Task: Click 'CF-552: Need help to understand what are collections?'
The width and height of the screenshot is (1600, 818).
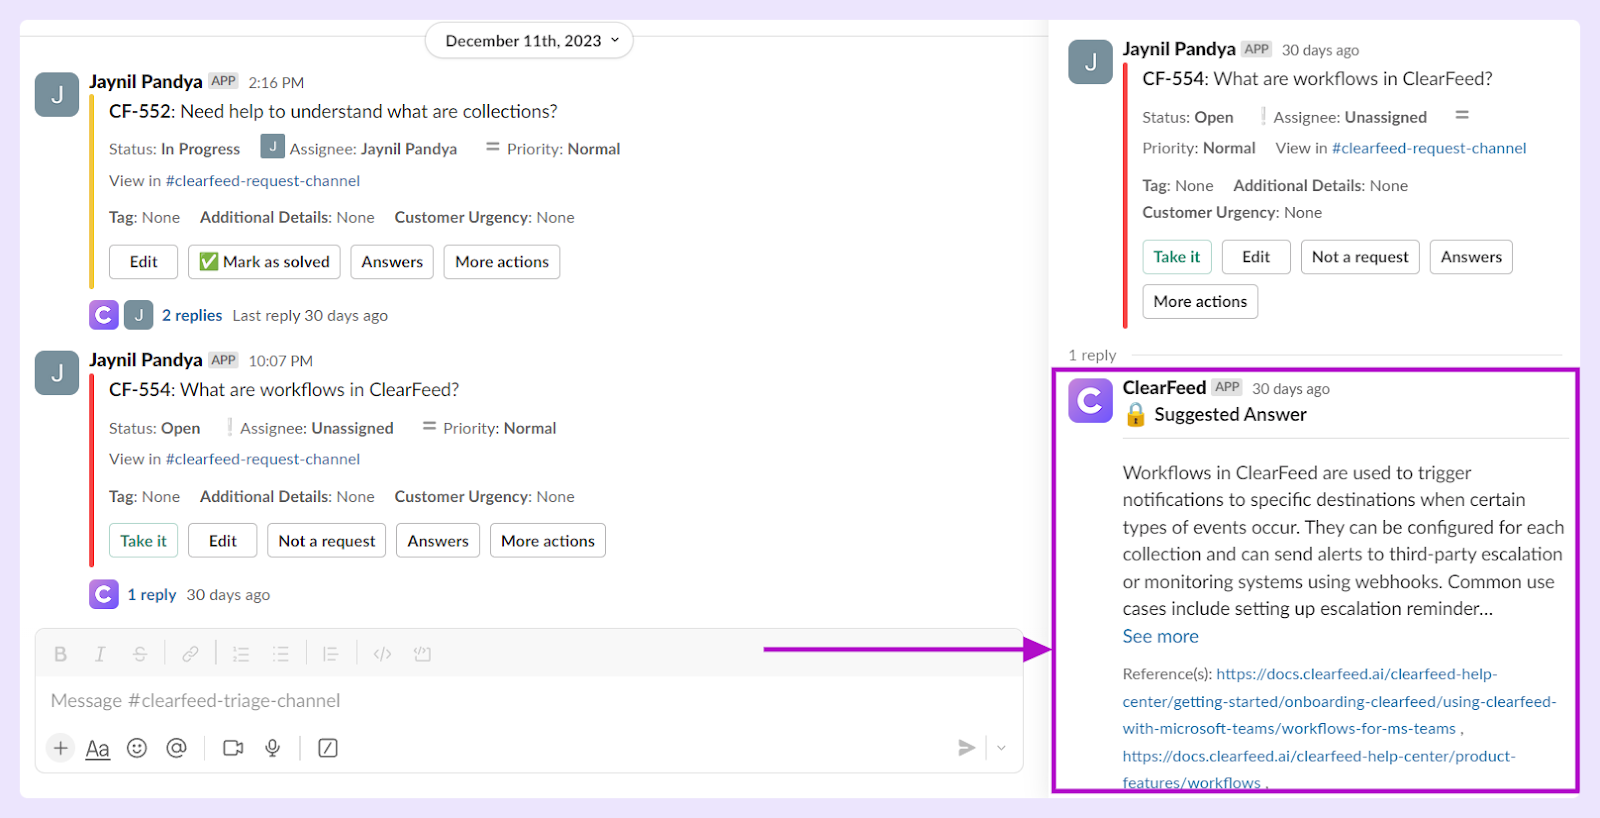Action: click(333, 111)
